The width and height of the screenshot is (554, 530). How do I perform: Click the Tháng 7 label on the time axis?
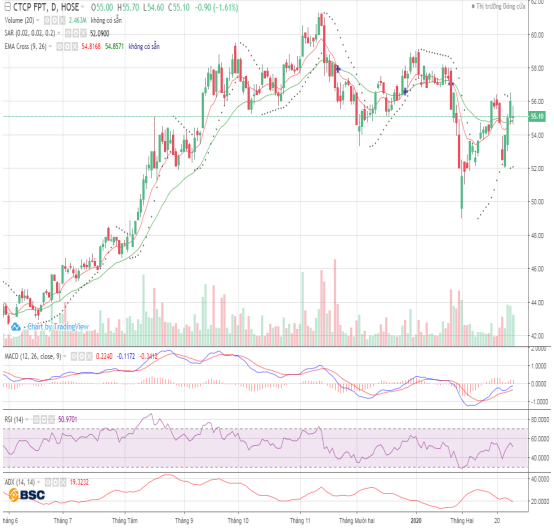point(63,520)
